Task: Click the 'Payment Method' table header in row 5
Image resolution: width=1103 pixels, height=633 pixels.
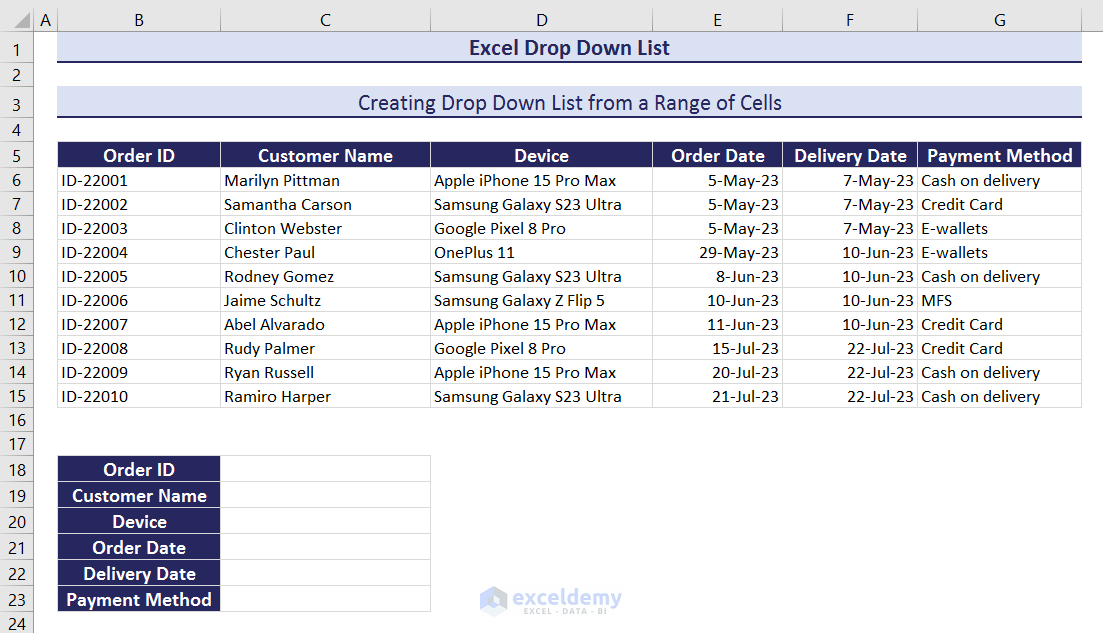Action: click(1000, 155)
